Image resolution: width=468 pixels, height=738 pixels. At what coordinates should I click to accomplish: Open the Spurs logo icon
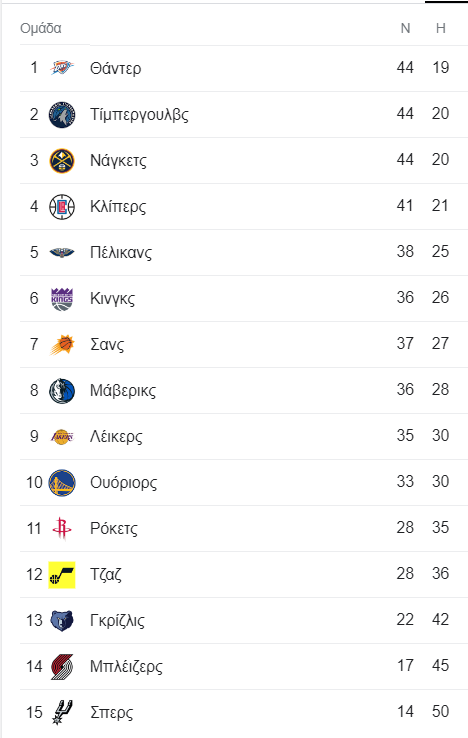coord(62,712)
